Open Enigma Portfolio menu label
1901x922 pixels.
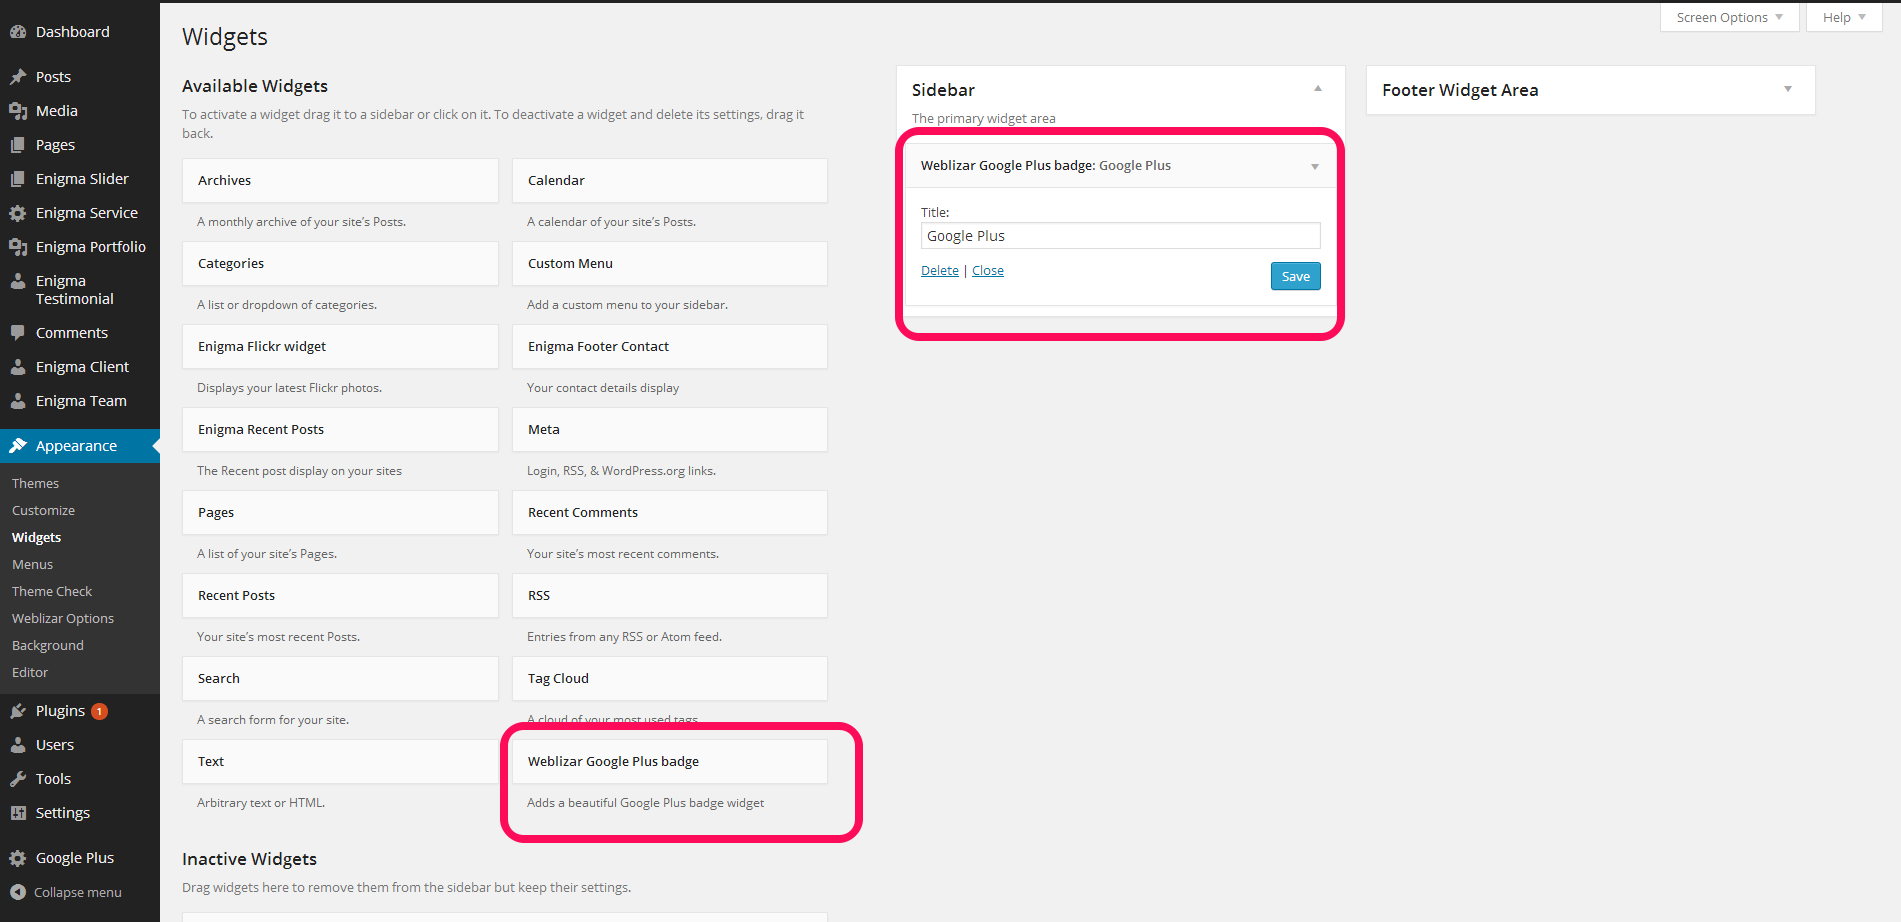pyautogui.click(x=91, y=247)
